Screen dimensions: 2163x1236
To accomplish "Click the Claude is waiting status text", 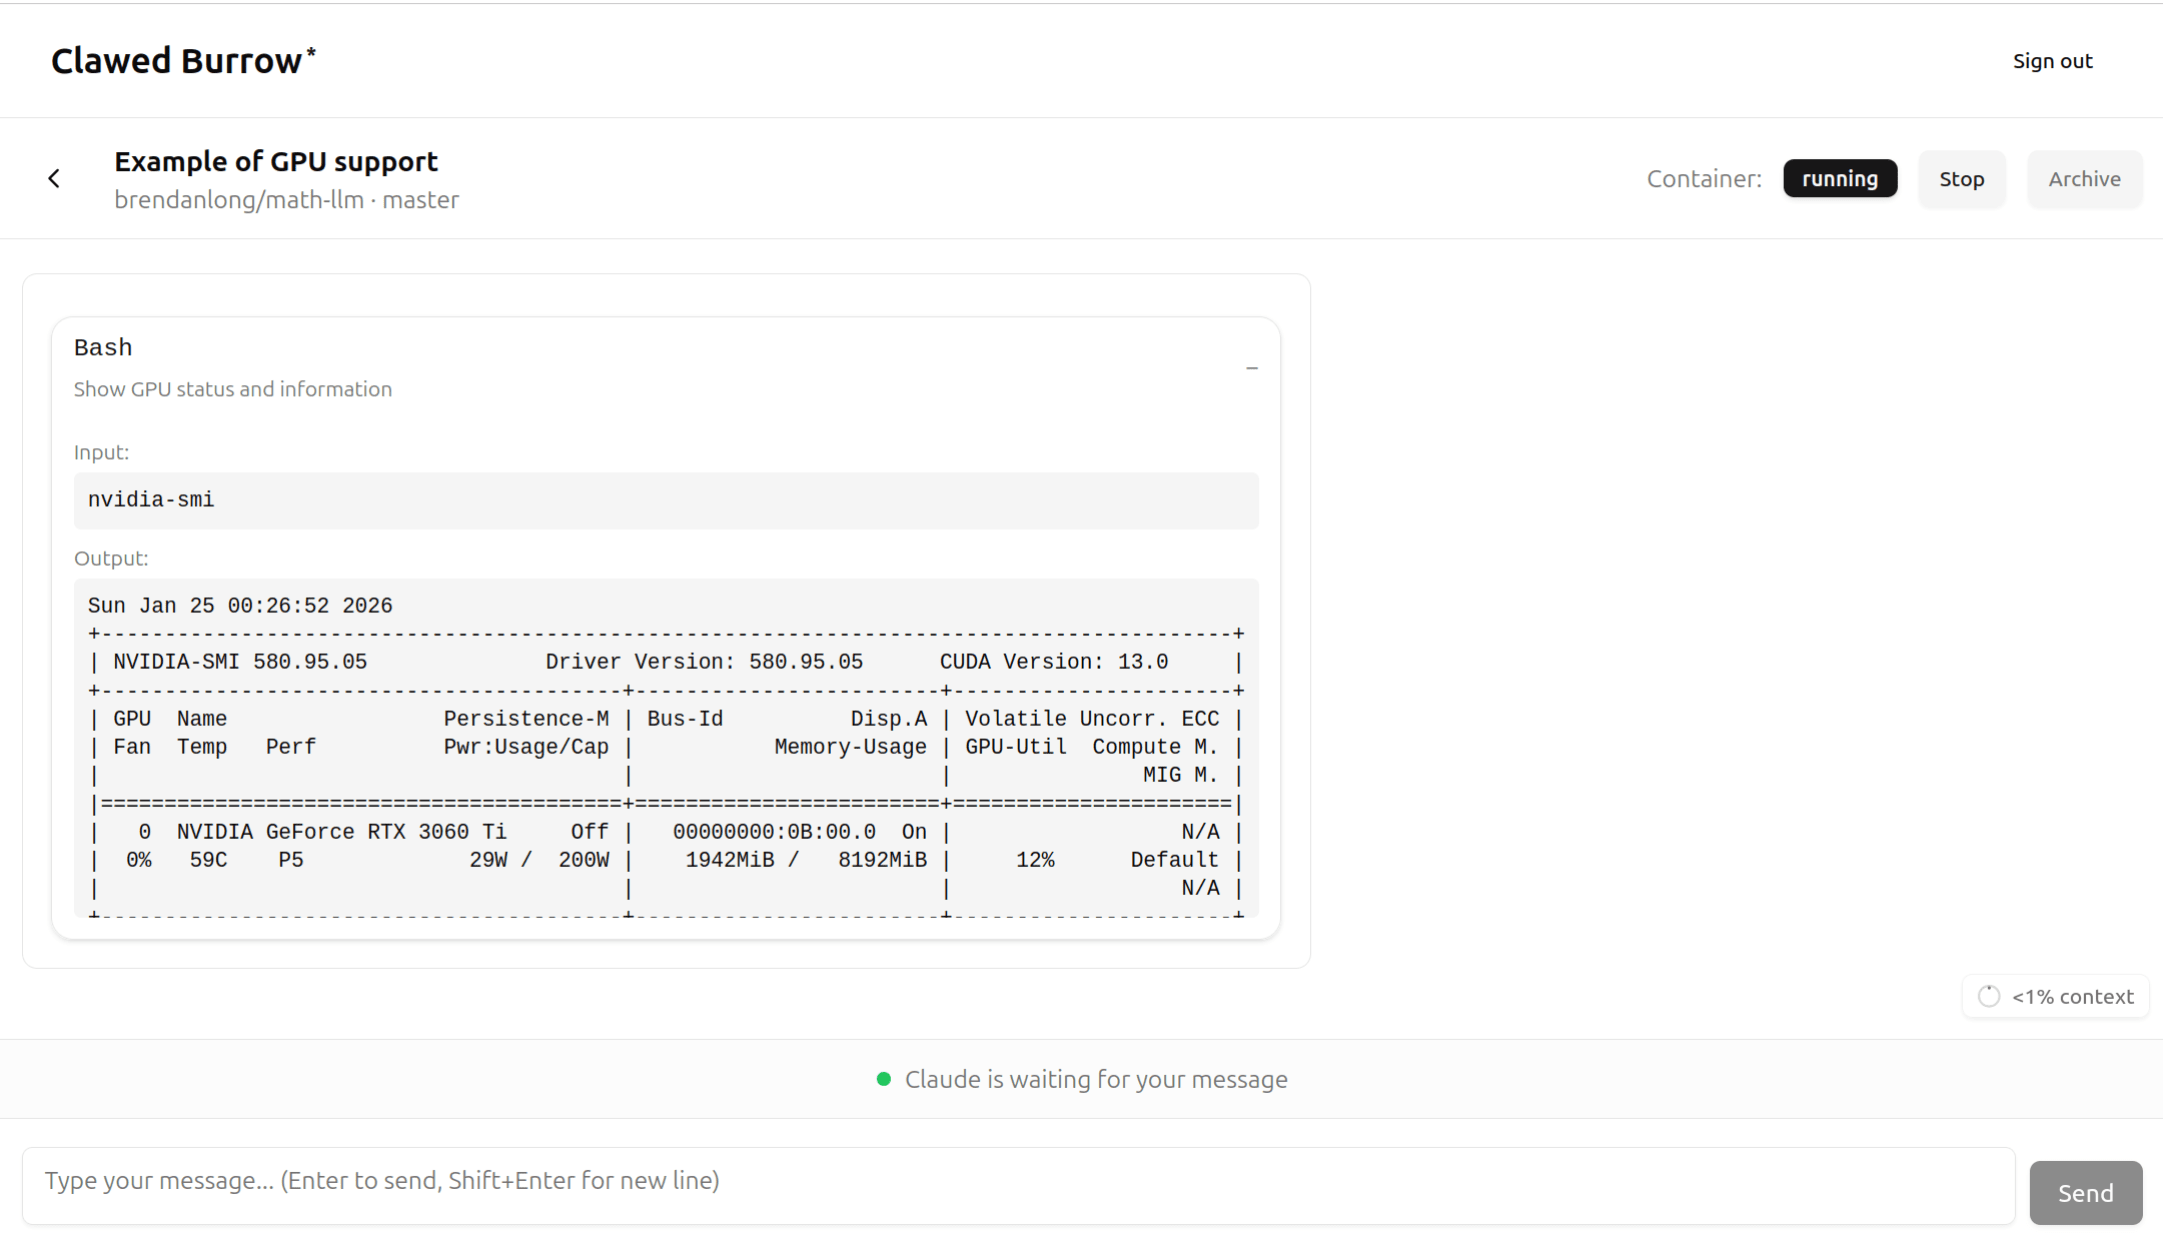I will (1095, 1079).
